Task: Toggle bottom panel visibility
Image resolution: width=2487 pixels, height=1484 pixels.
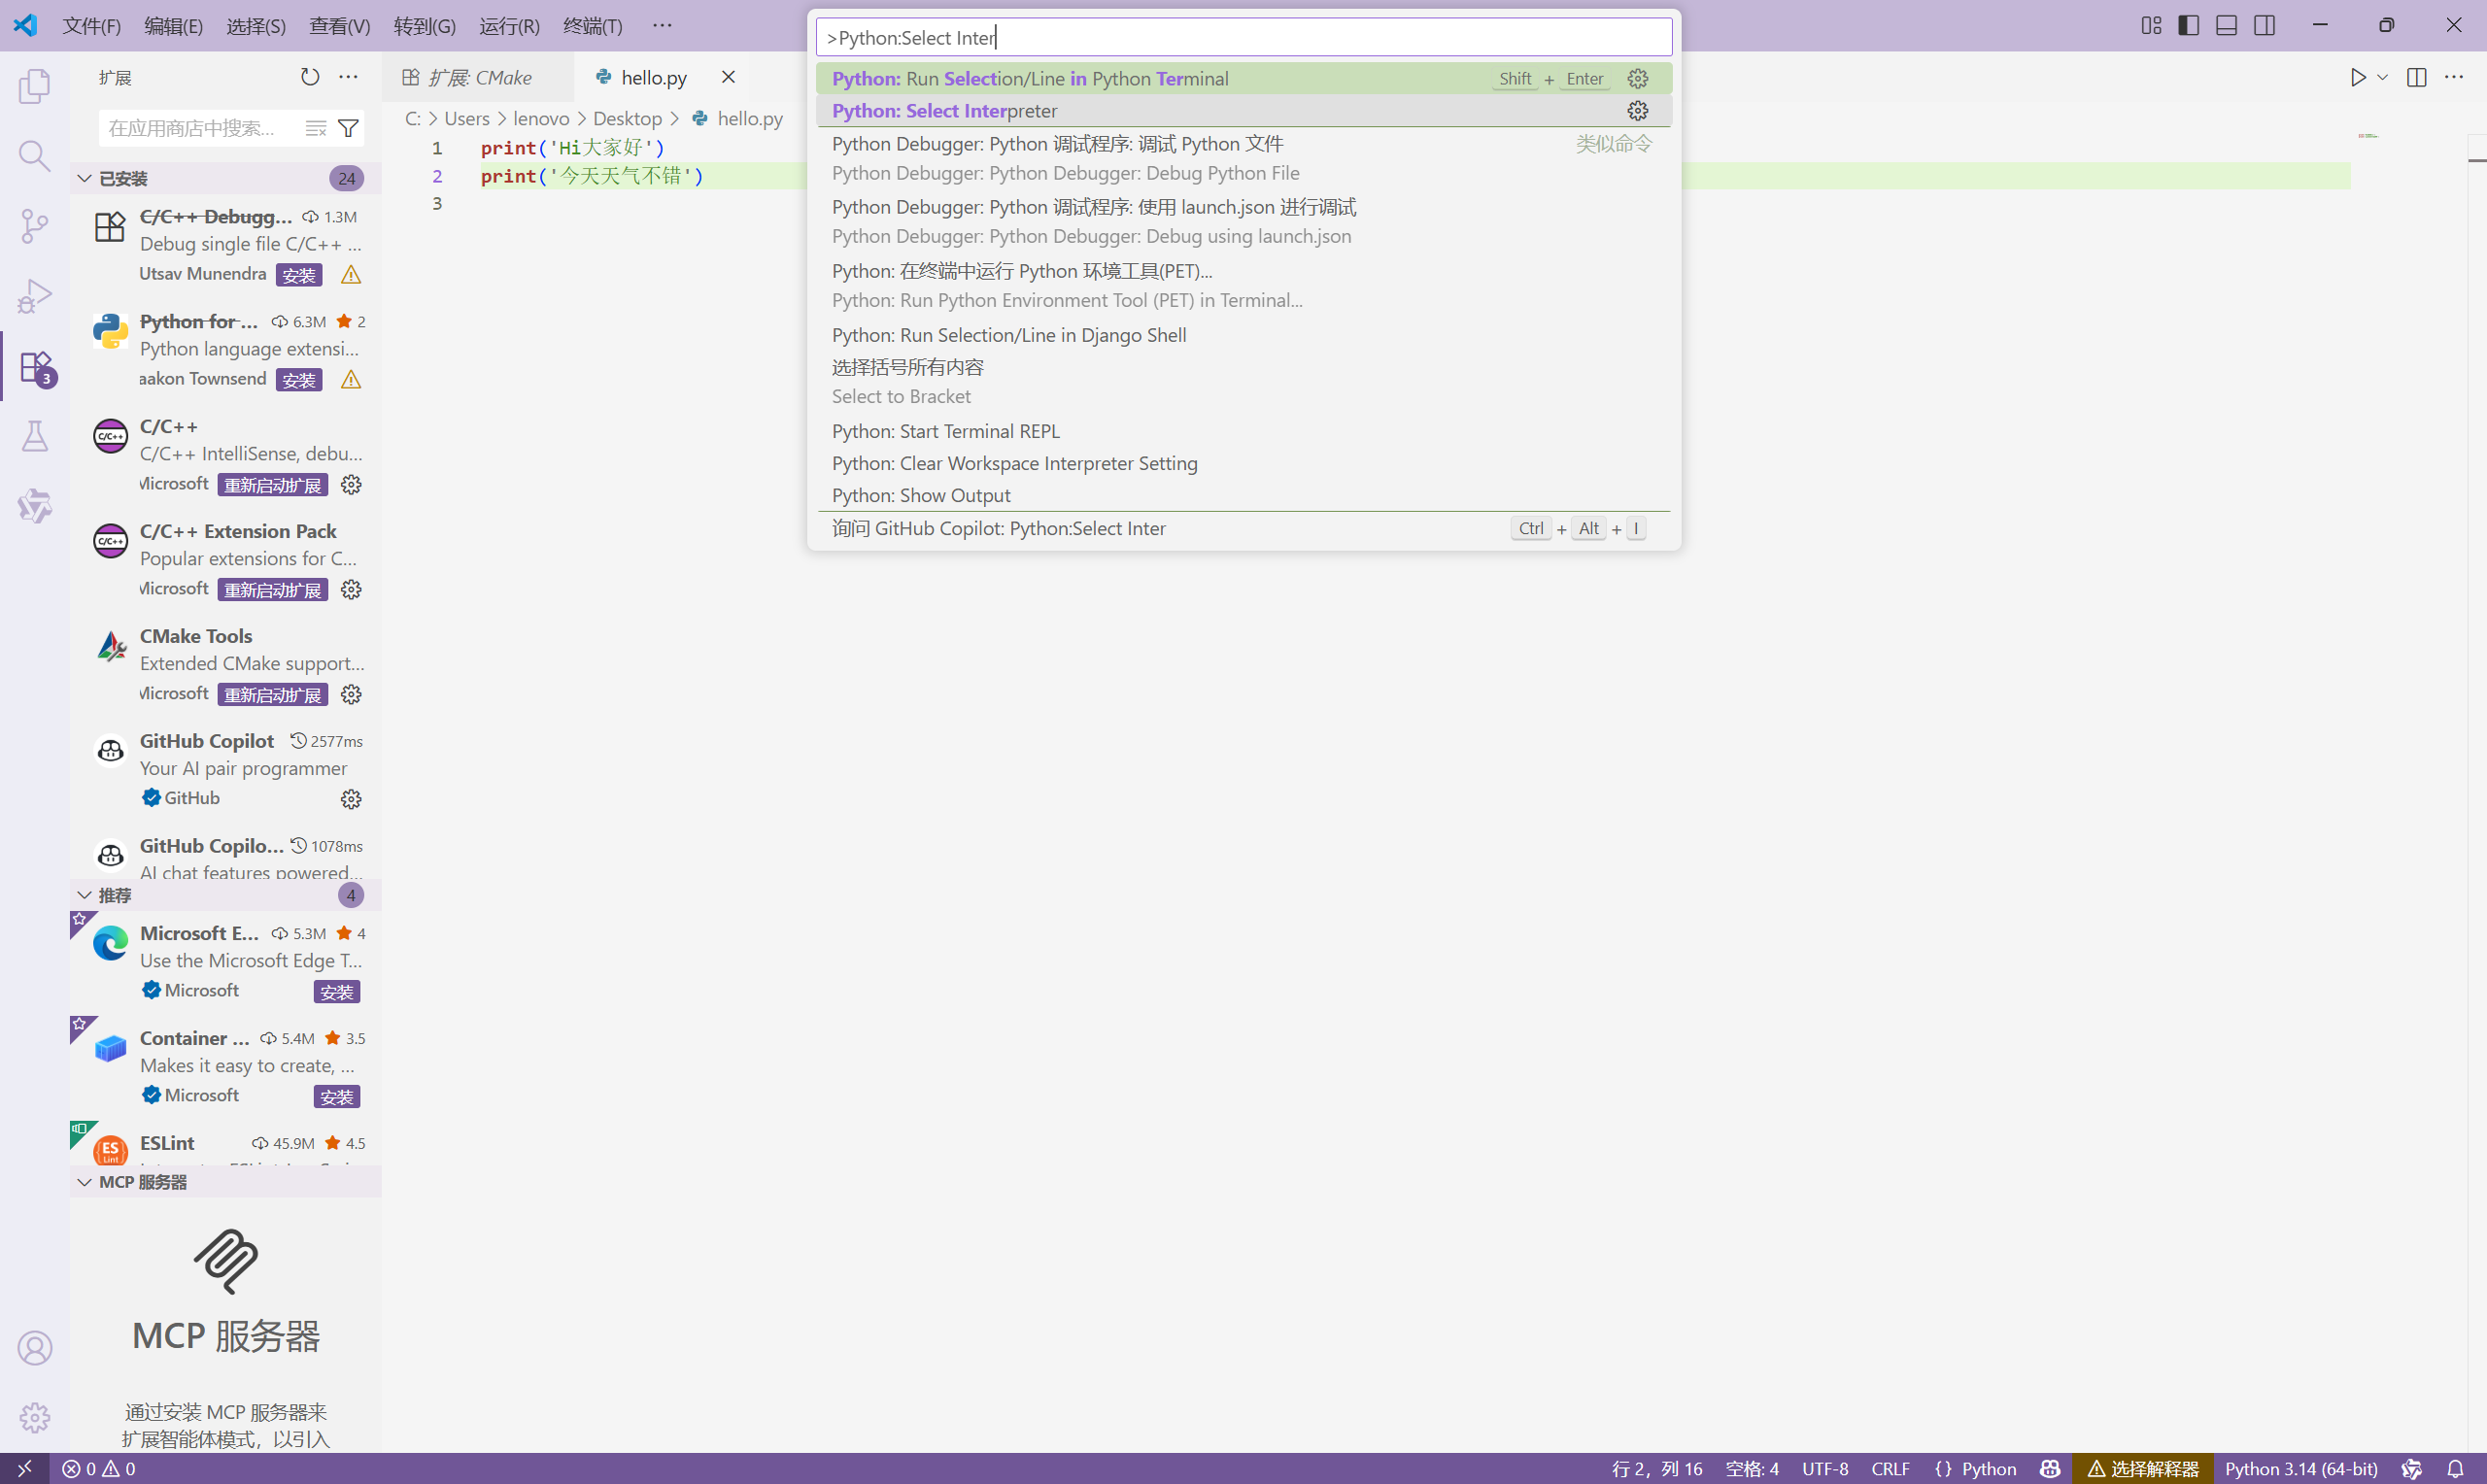Action: point(2226,25)
